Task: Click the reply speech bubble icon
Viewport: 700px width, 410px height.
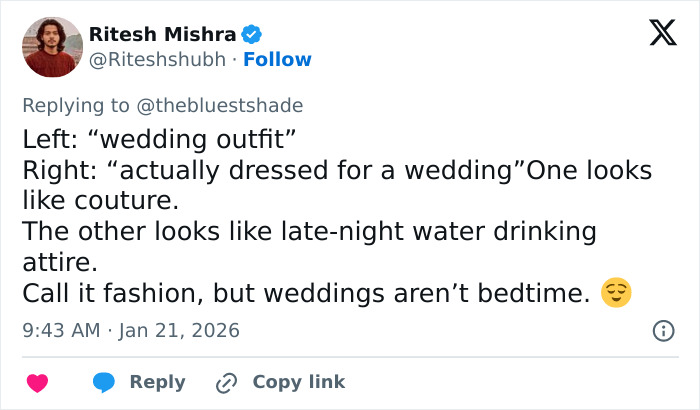Action: [104, 382]
